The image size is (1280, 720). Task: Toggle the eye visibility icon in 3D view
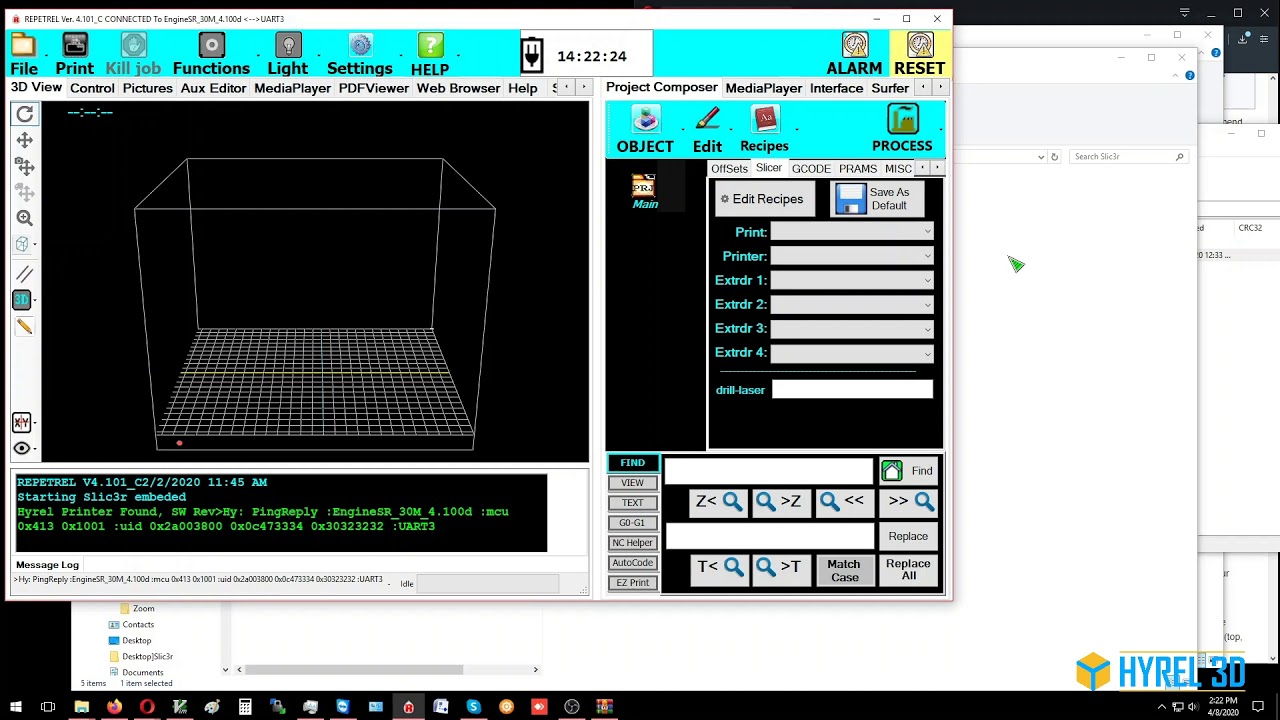coord(22,448)
